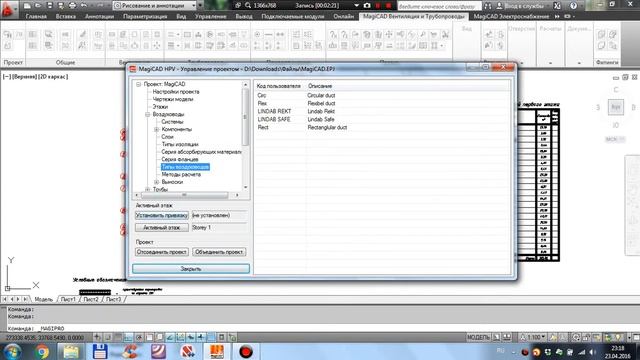The width and height of the screenshot is (640, 360).
Task: Click the Установить привязку button
Action: [x=162, y=215]
